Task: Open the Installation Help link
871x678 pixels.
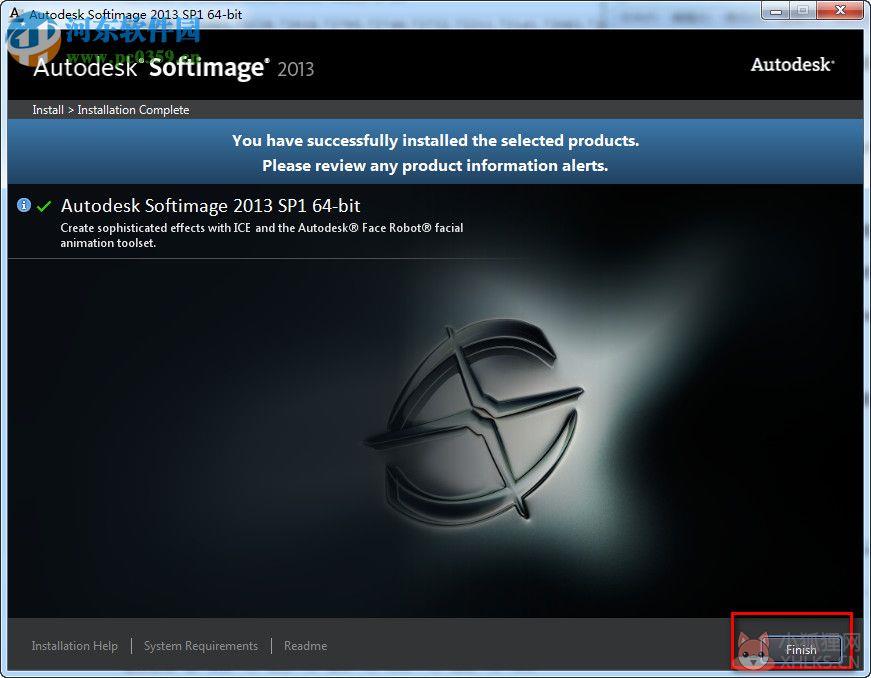Action: (74, 646)
